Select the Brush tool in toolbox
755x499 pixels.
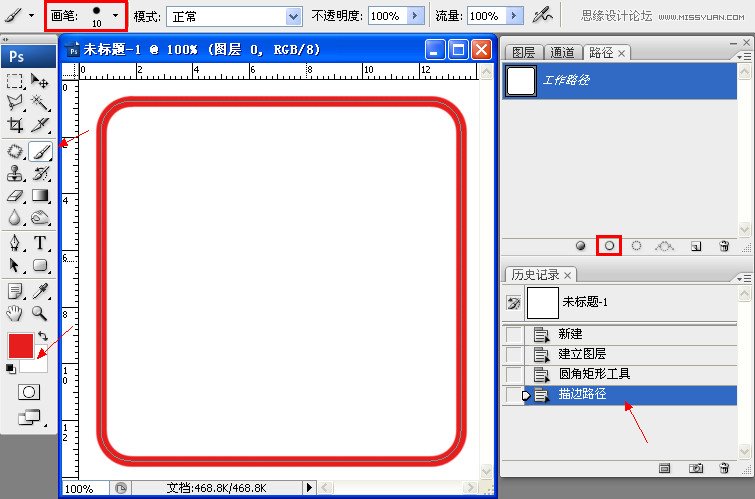40,151
